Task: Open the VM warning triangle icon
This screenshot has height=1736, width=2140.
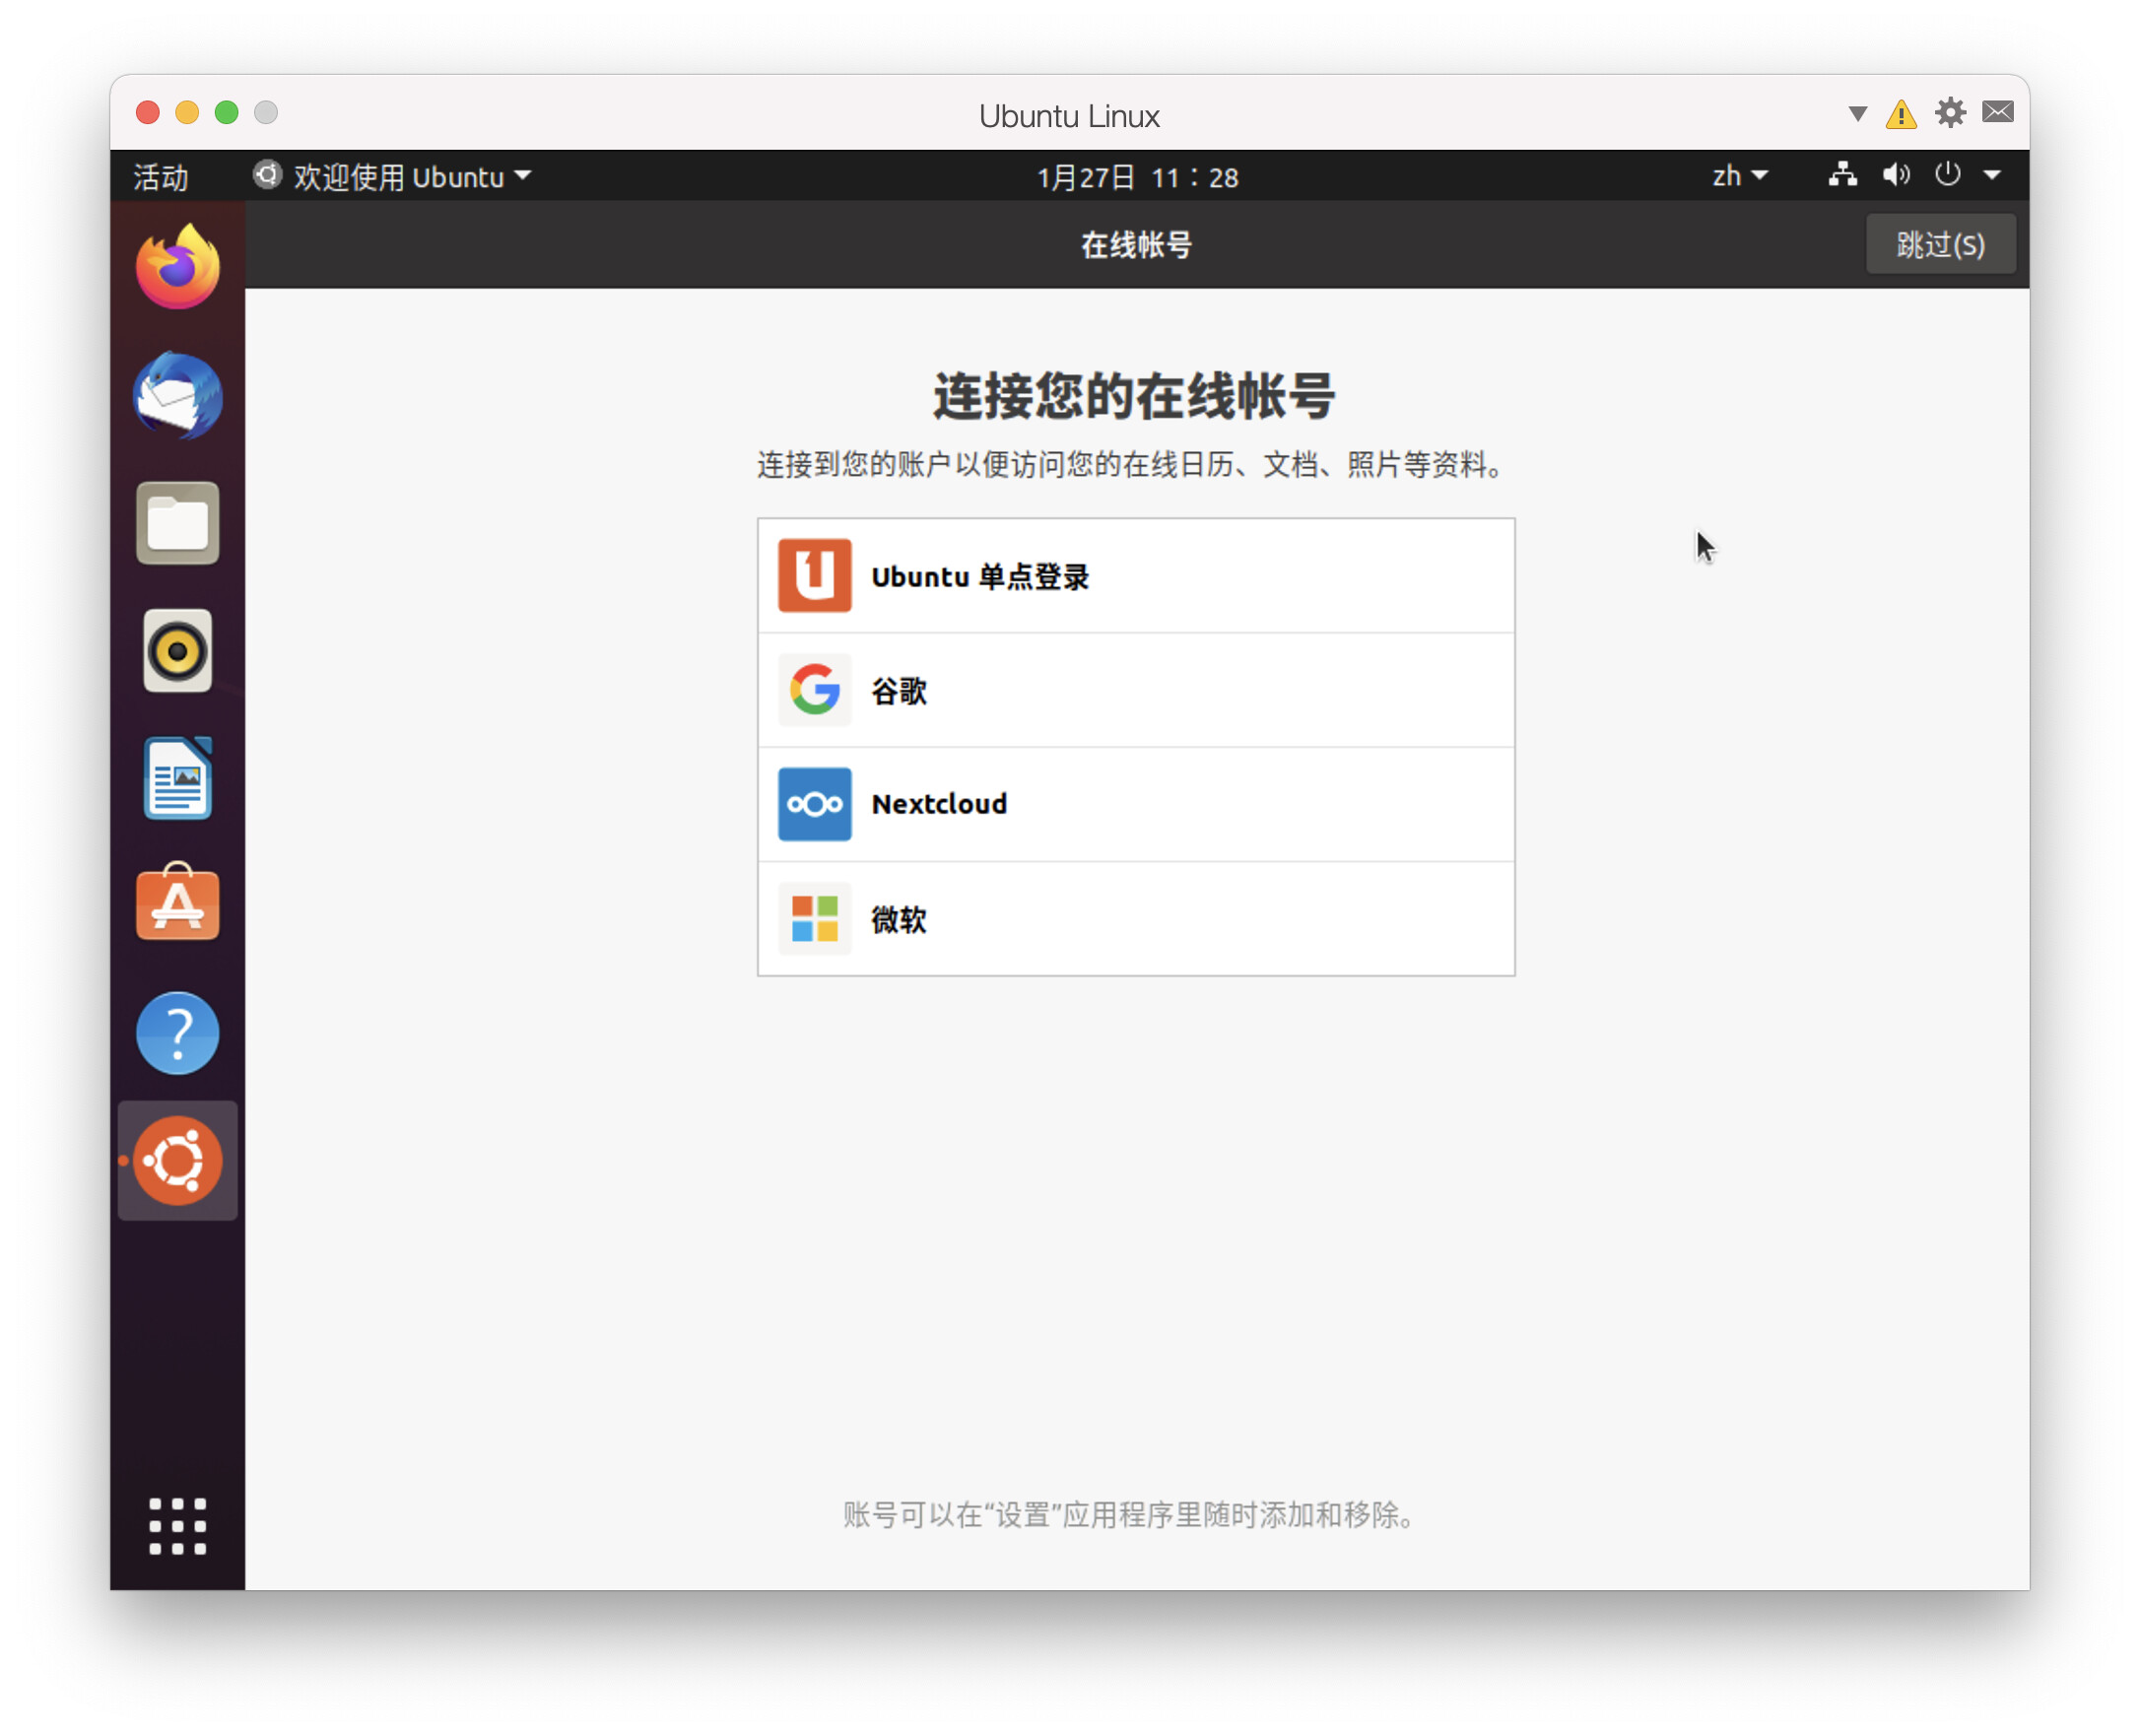Action: pyautogui.click(x=1901, y=114)
